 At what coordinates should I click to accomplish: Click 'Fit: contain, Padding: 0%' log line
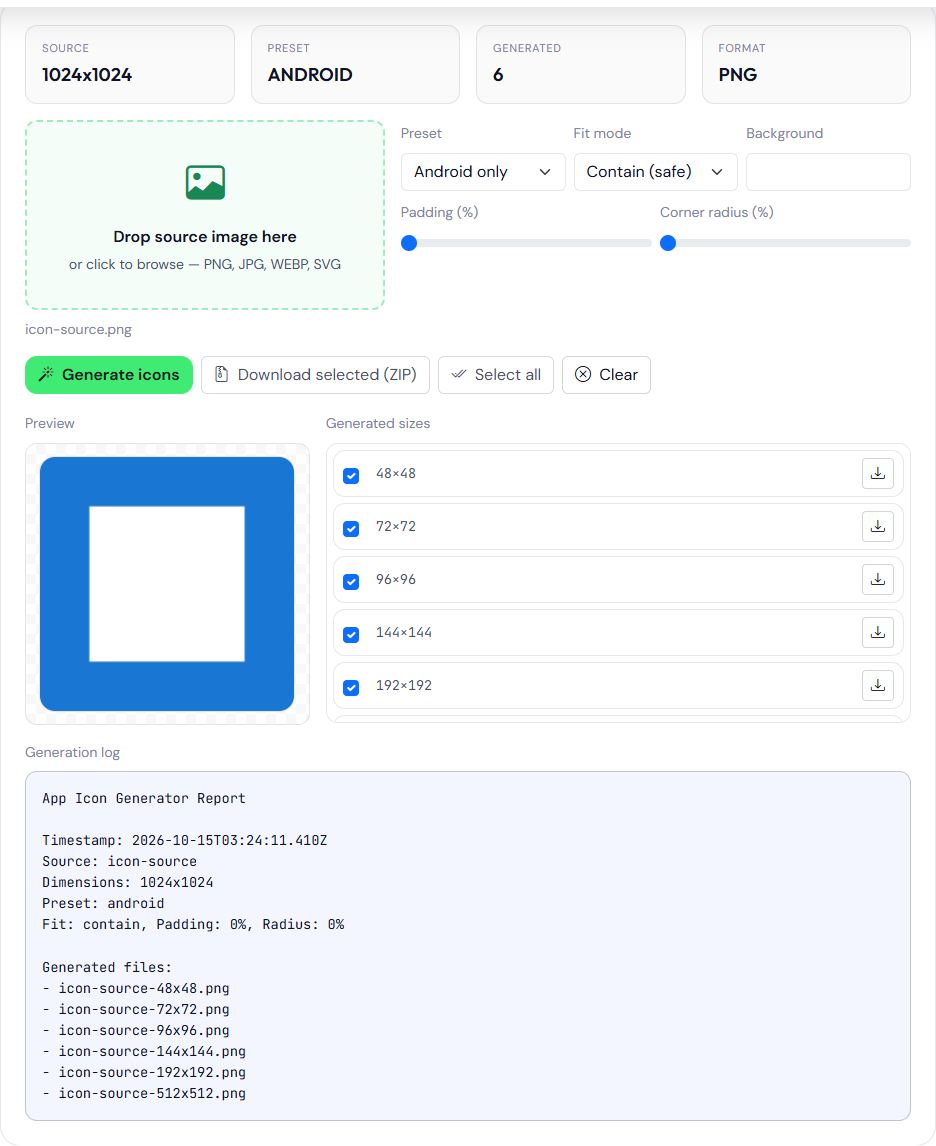coord(193,925)
